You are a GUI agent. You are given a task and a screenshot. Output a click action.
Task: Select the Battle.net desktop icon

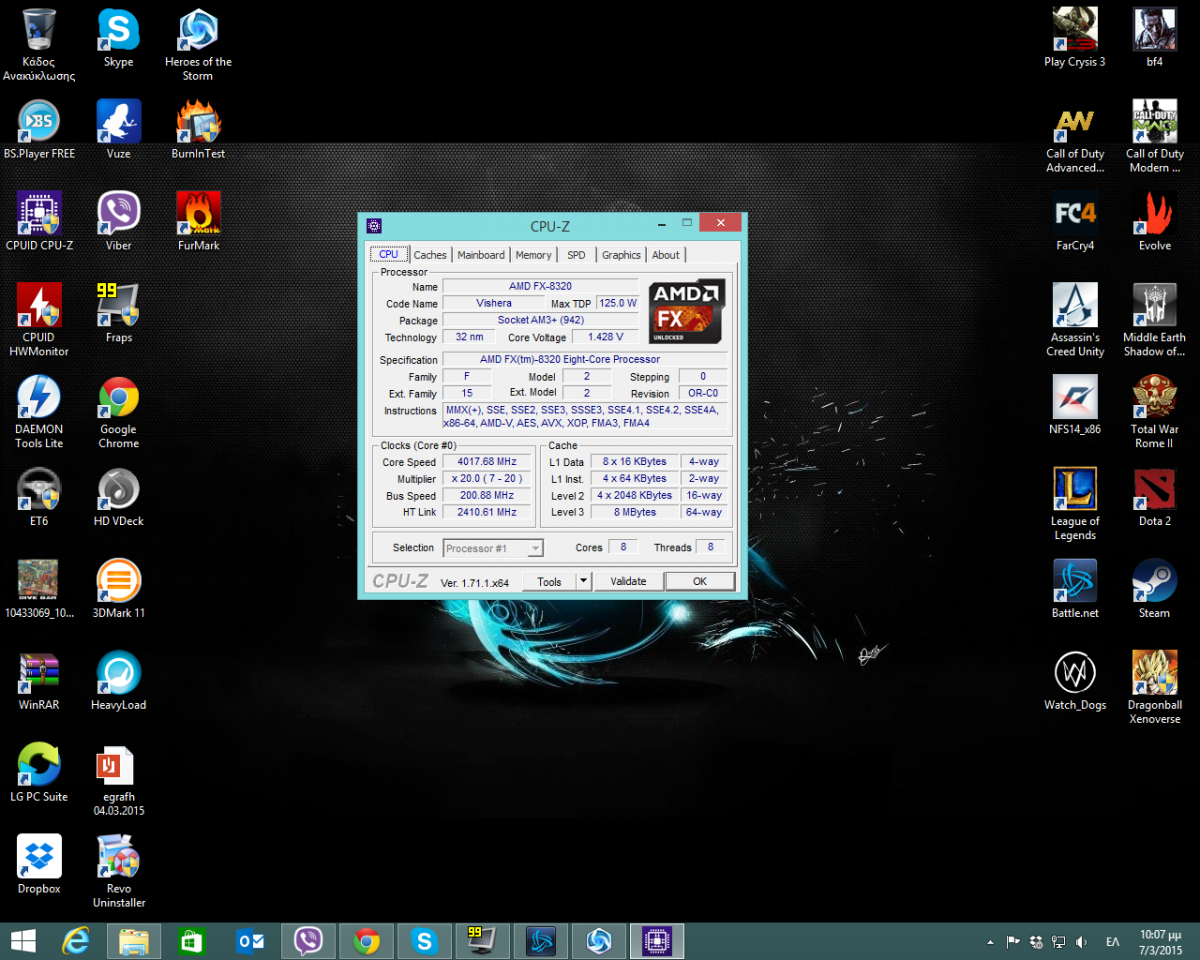tap(1075, 589)
